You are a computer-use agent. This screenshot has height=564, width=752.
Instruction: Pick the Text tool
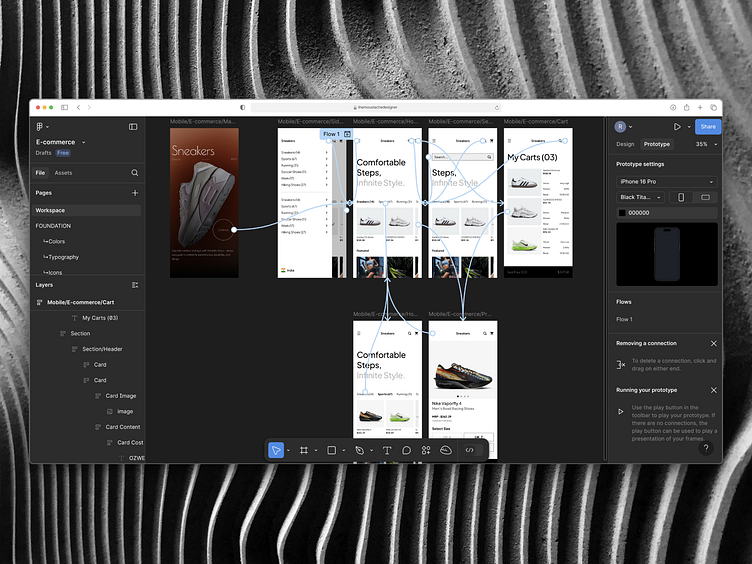[x=387, y=450]
